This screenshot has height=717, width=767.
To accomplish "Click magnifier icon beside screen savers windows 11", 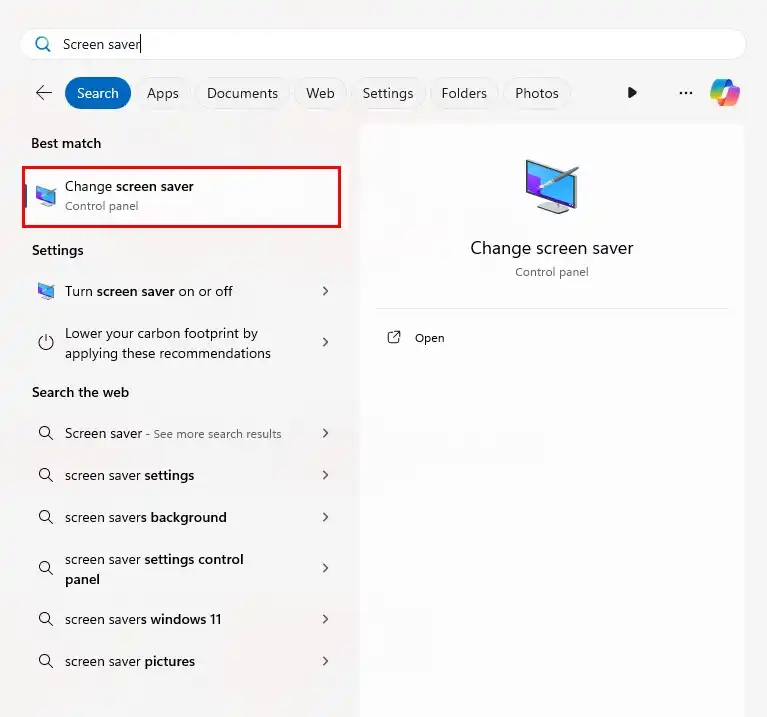I will coord(46,619).
